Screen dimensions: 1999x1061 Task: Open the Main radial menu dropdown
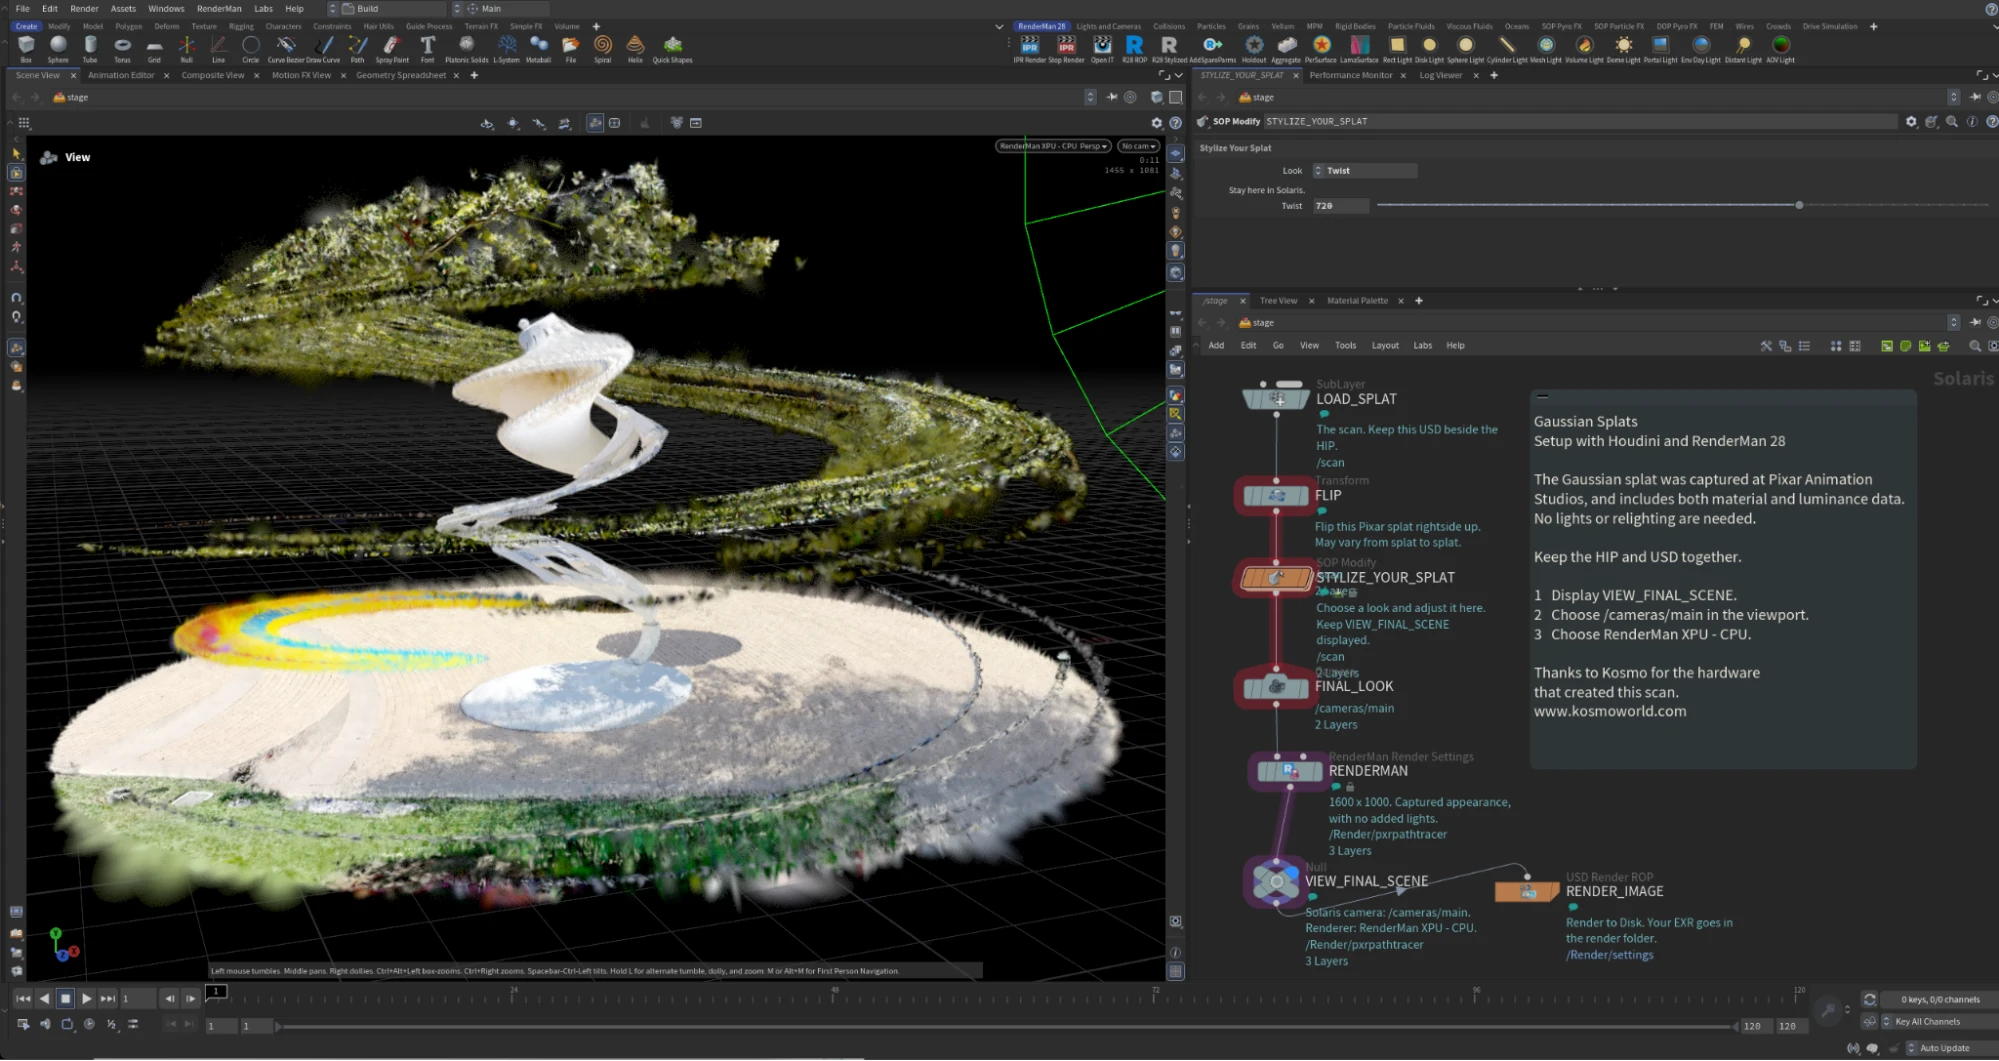500,8
